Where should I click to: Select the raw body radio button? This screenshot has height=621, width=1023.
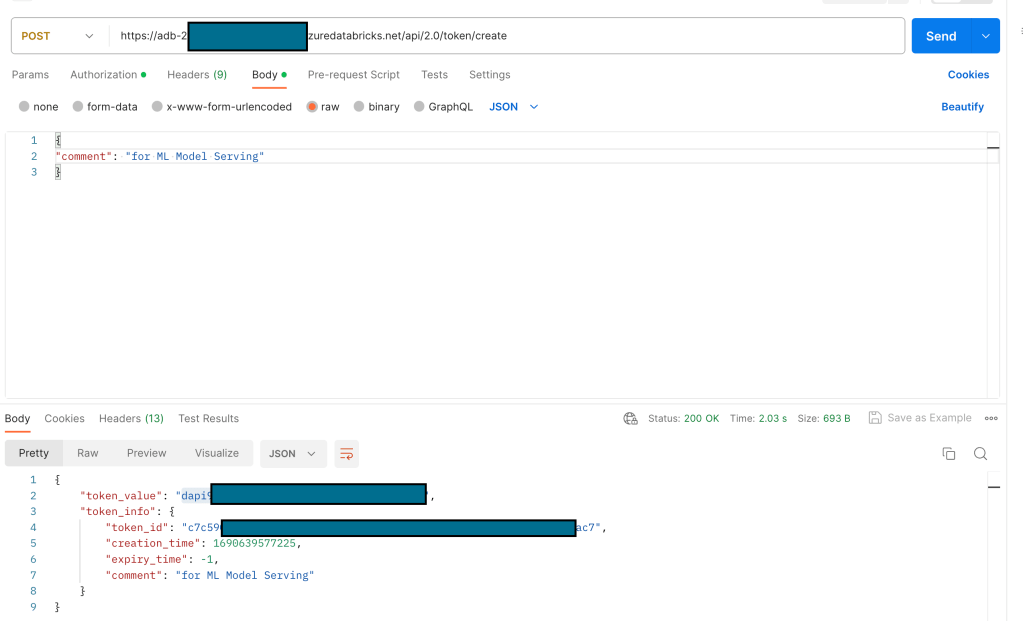coord(313,107)
